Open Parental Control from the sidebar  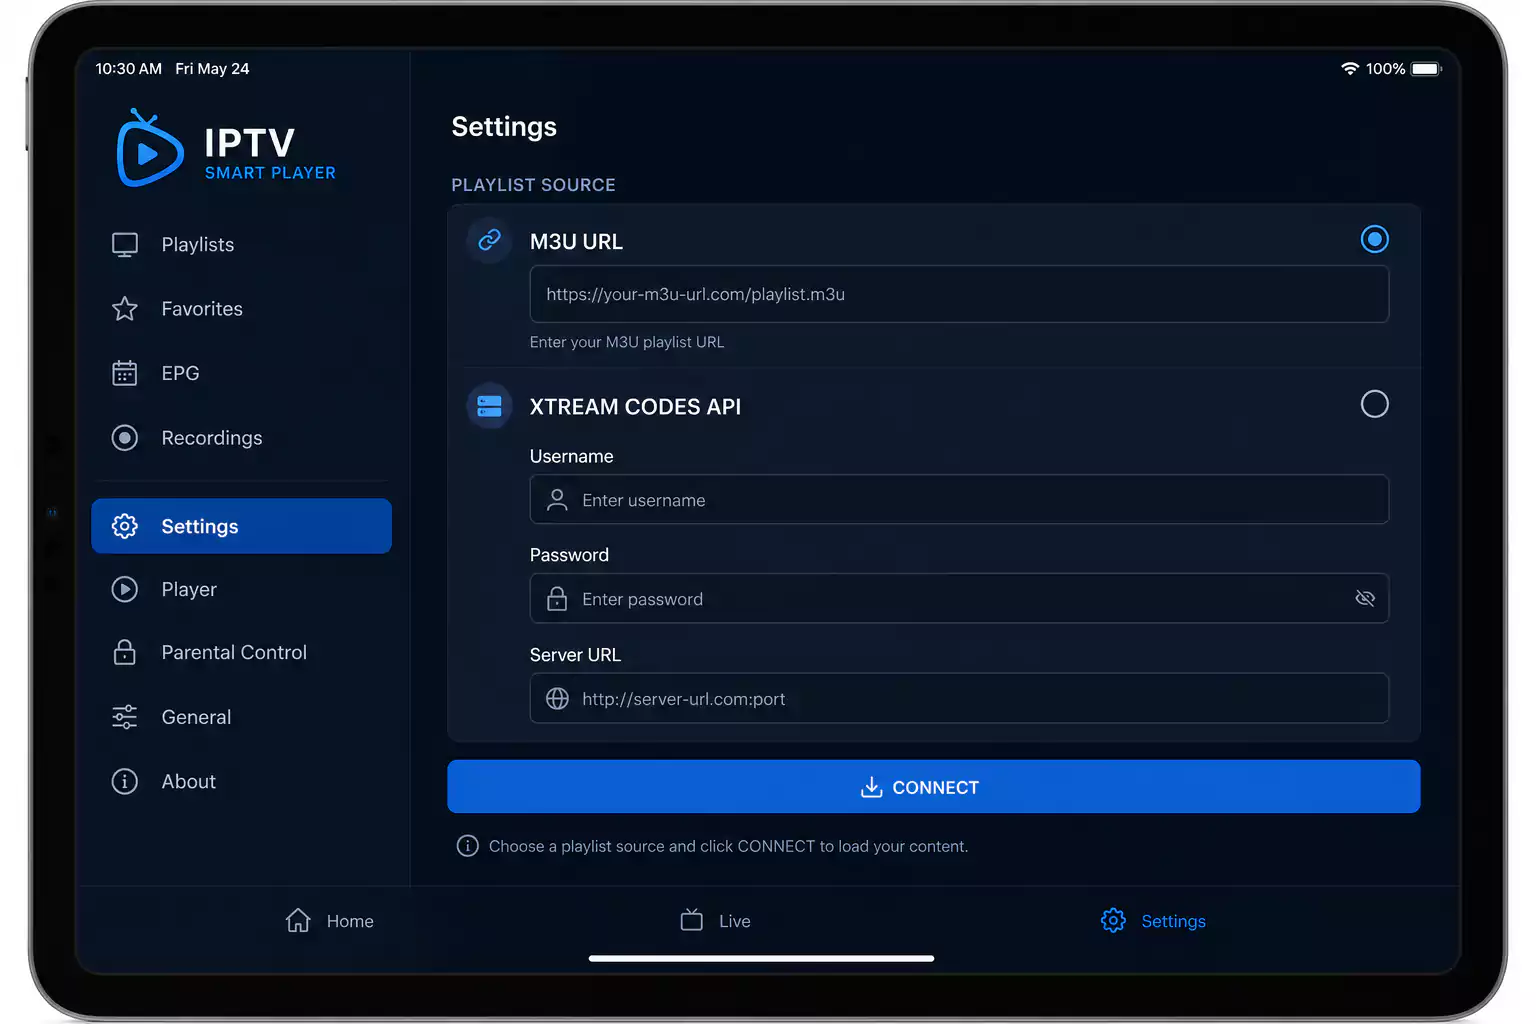pyautogui.click(x=241, y=652)
